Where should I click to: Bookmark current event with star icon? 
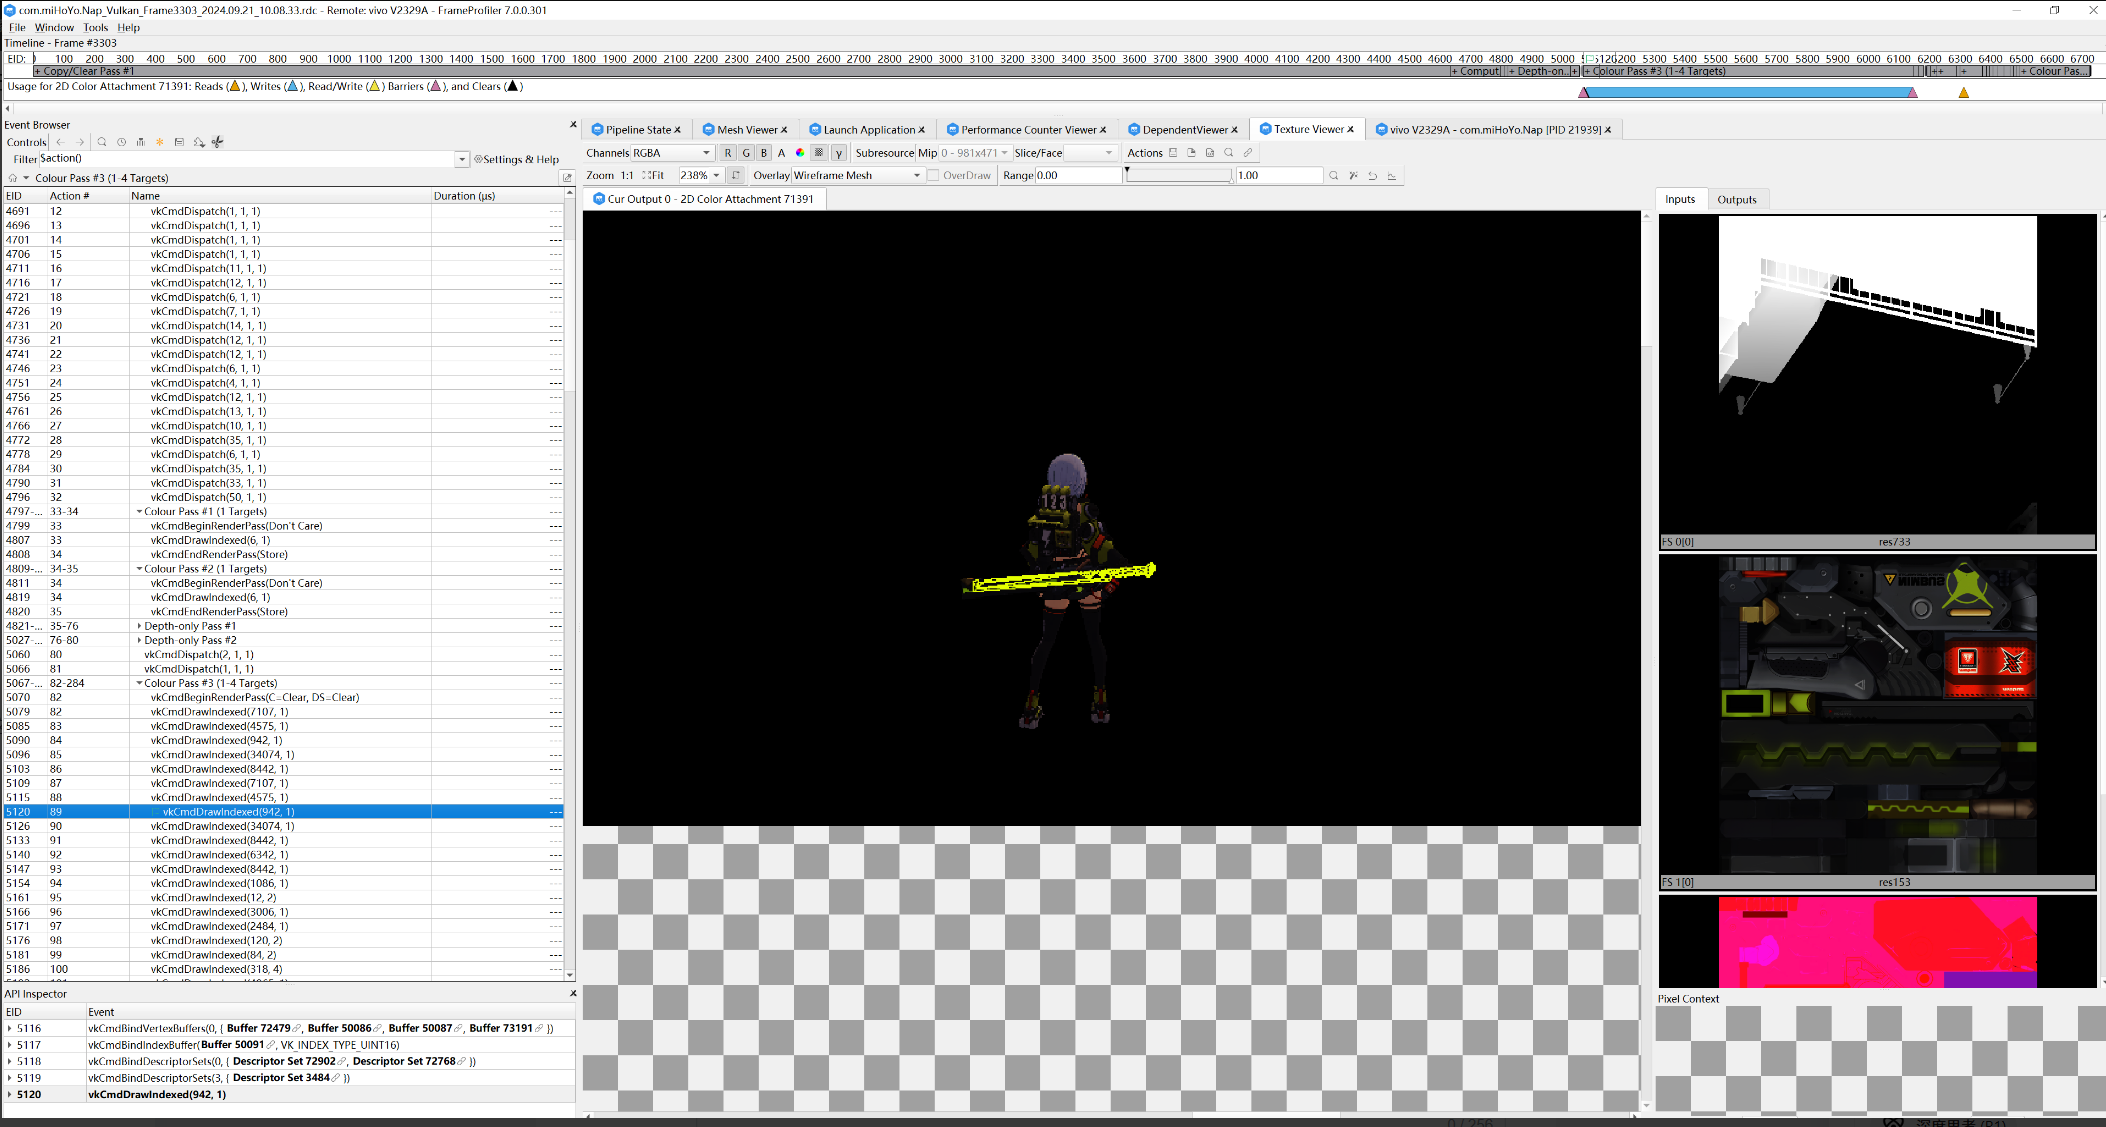point(159,142)
